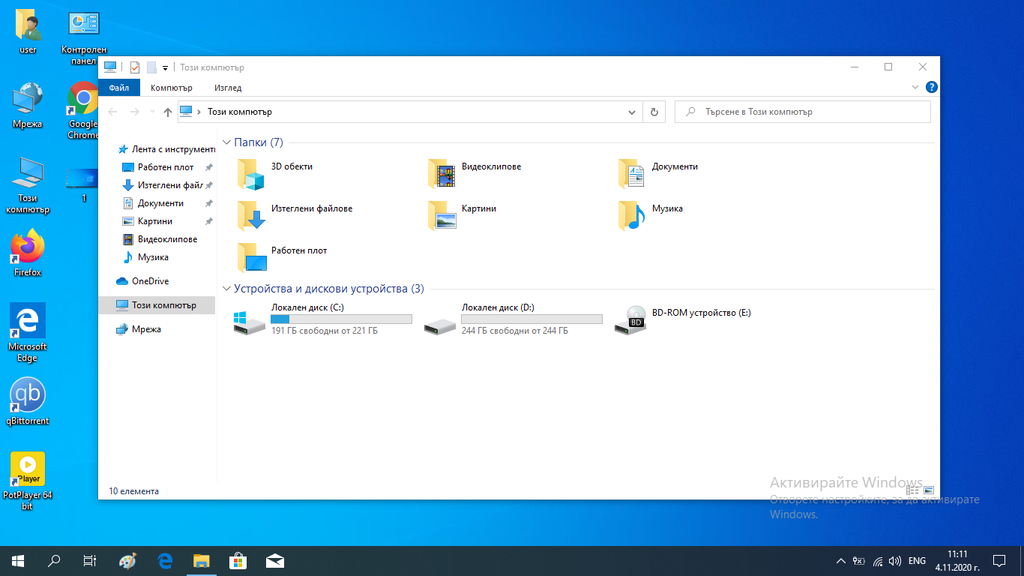Click the refresh button beside address bar
1024x576 pixels.
tap(654, 112)
